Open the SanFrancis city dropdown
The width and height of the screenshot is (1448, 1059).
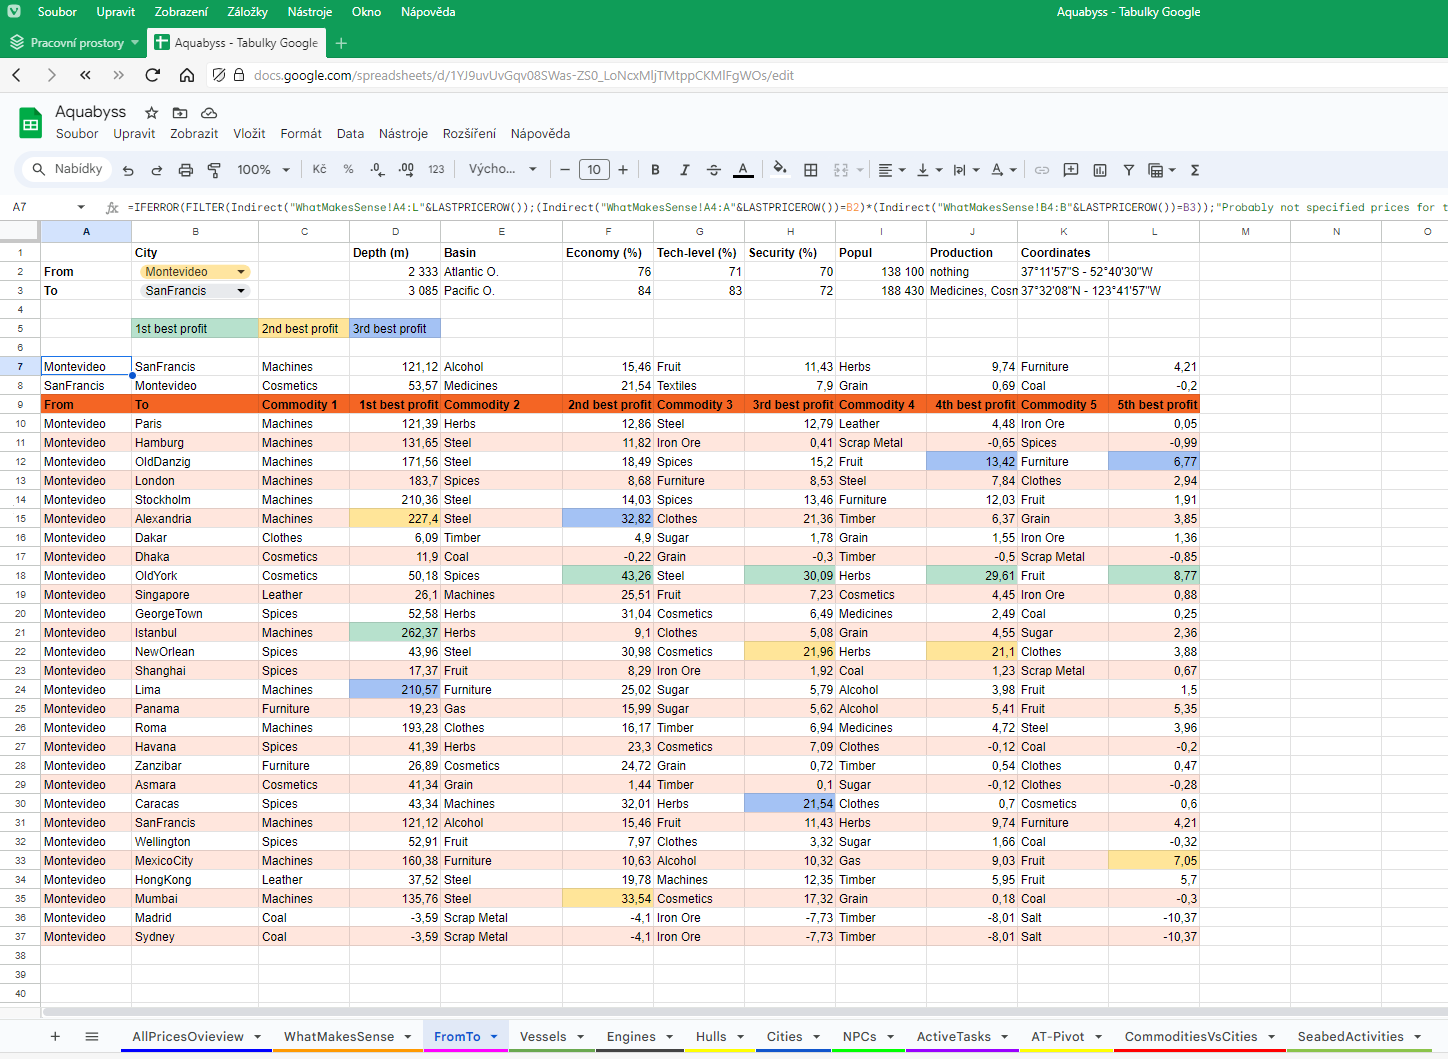[x=241, y=291]
